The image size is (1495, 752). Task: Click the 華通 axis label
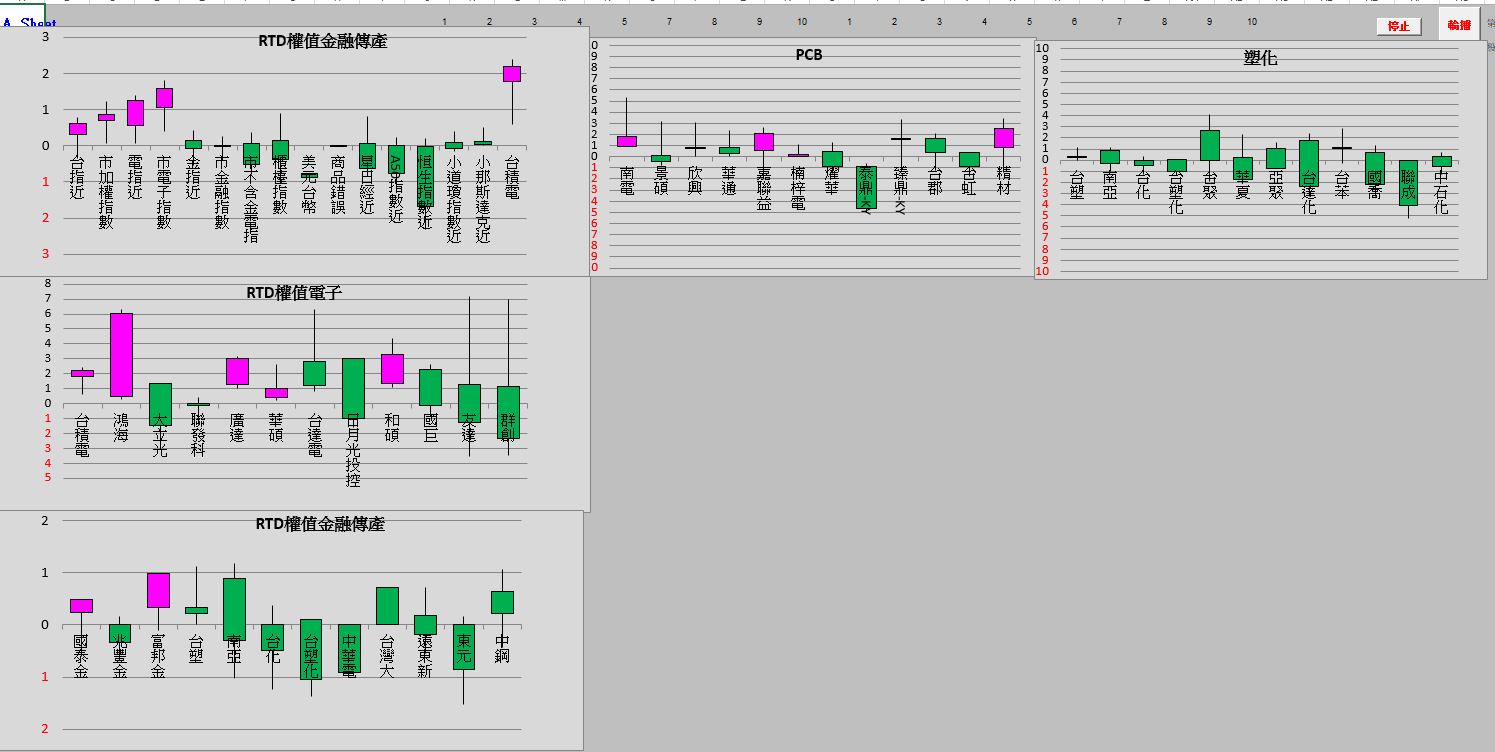point(729,180)
